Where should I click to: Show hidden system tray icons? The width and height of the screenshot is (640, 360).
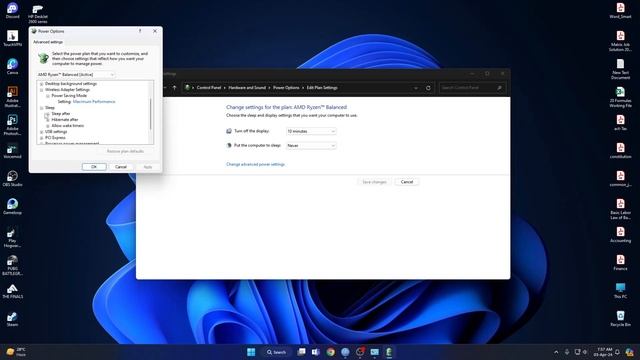(556, 352)
